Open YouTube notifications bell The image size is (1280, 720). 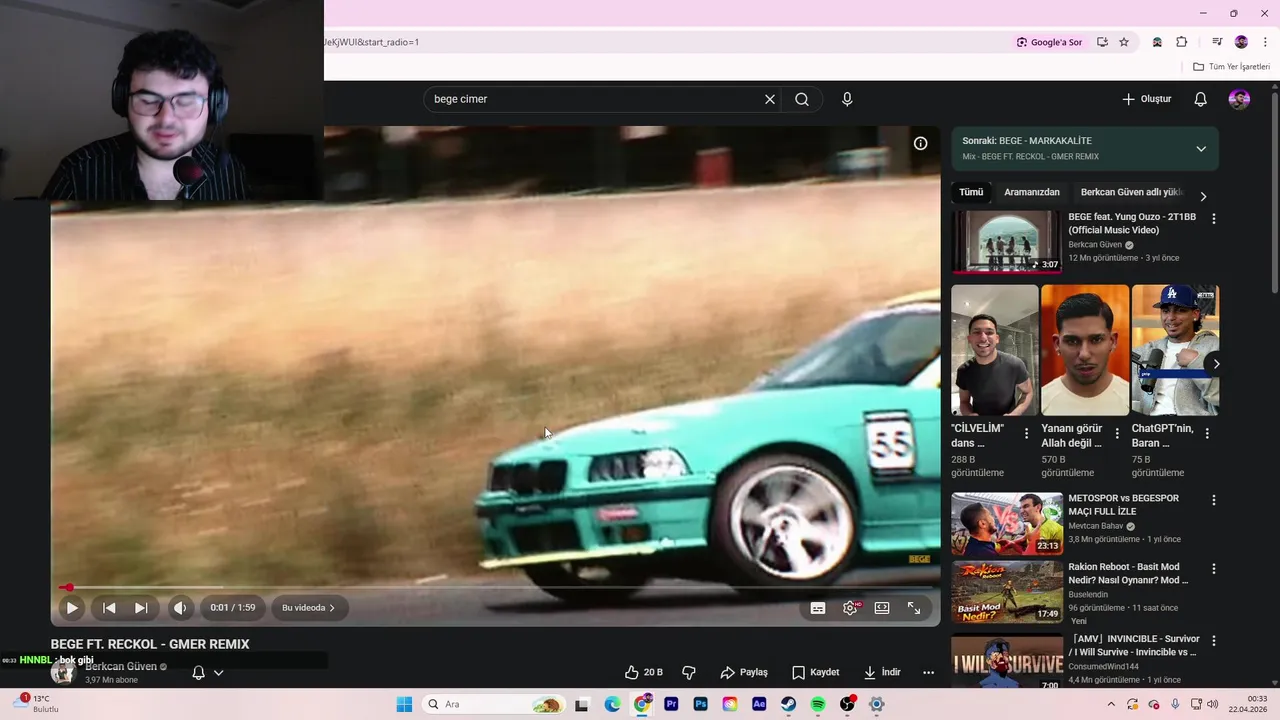click(x=1201, y=99)
